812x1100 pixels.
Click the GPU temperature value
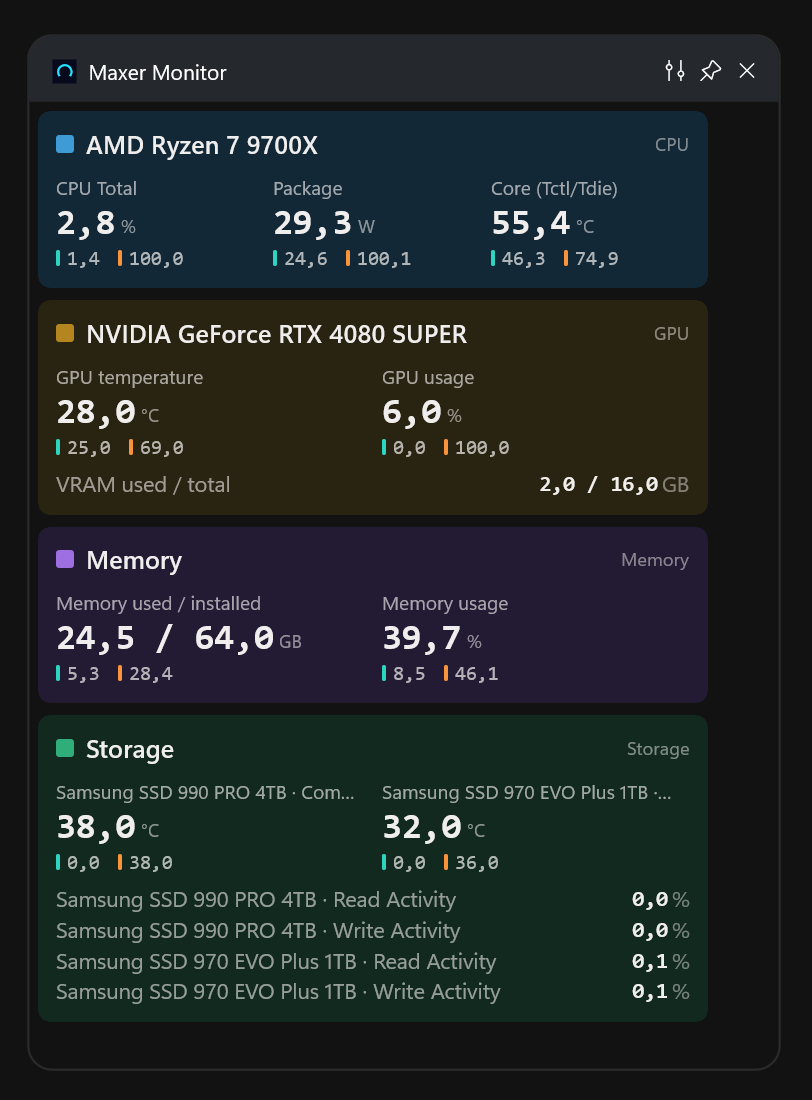click(x=107, y=412)
